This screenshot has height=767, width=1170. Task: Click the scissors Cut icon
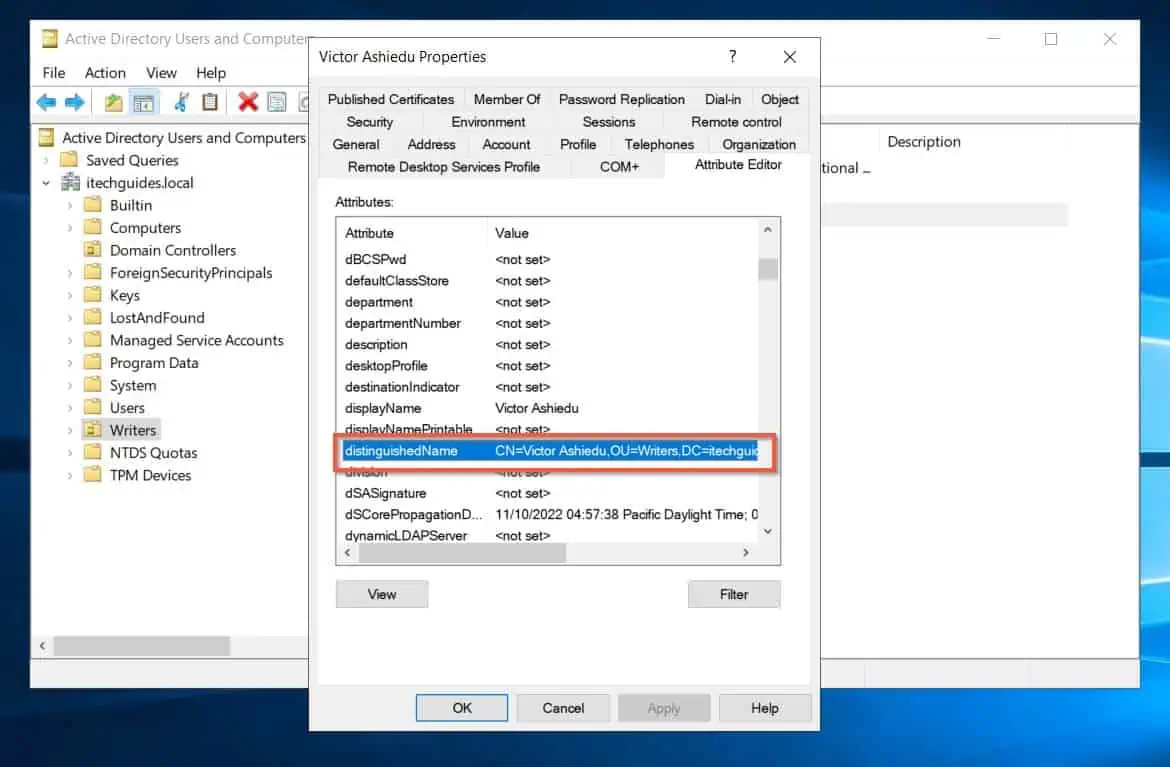tap(181, 102)
